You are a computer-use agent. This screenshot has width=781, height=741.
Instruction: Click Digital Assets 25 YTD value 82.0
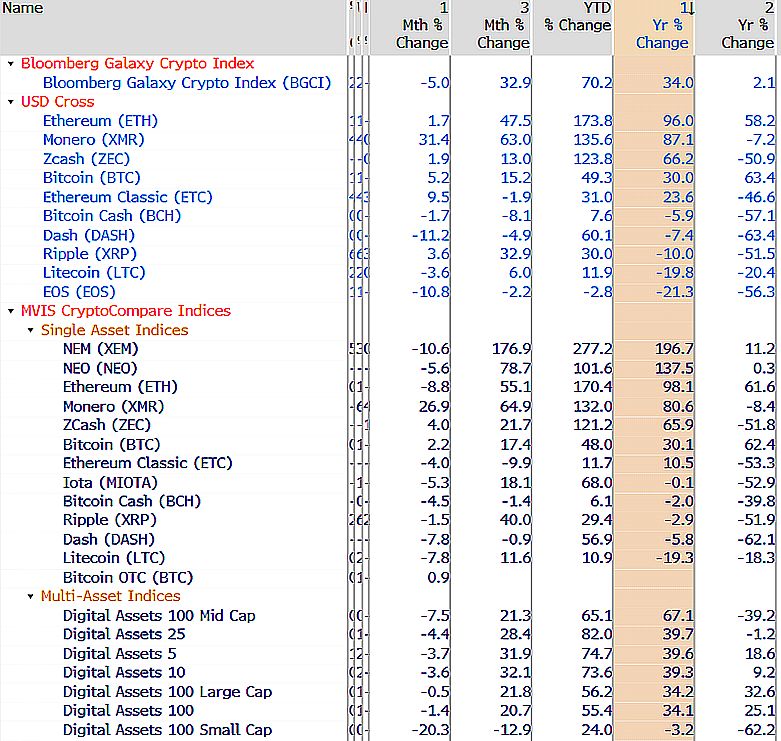[597, 634]
